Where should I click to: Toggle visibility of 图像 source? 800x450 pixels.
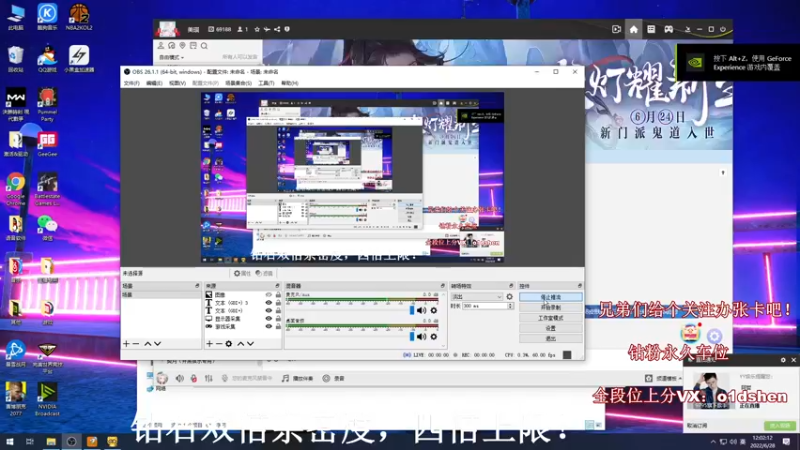(x=268, y=295)
